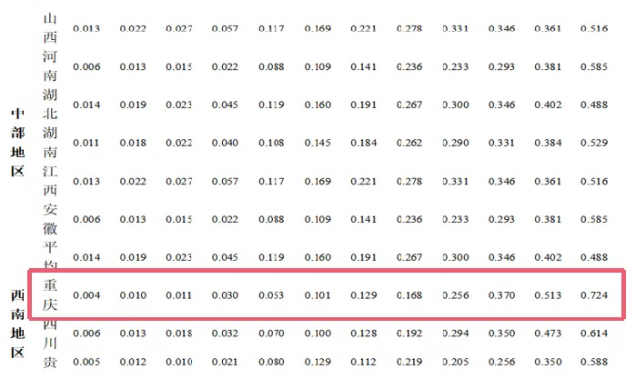The height and width of the screenshot is (389, 636).
Task: Click value 0.293 in 安徽 row
Action: (502, 219)
